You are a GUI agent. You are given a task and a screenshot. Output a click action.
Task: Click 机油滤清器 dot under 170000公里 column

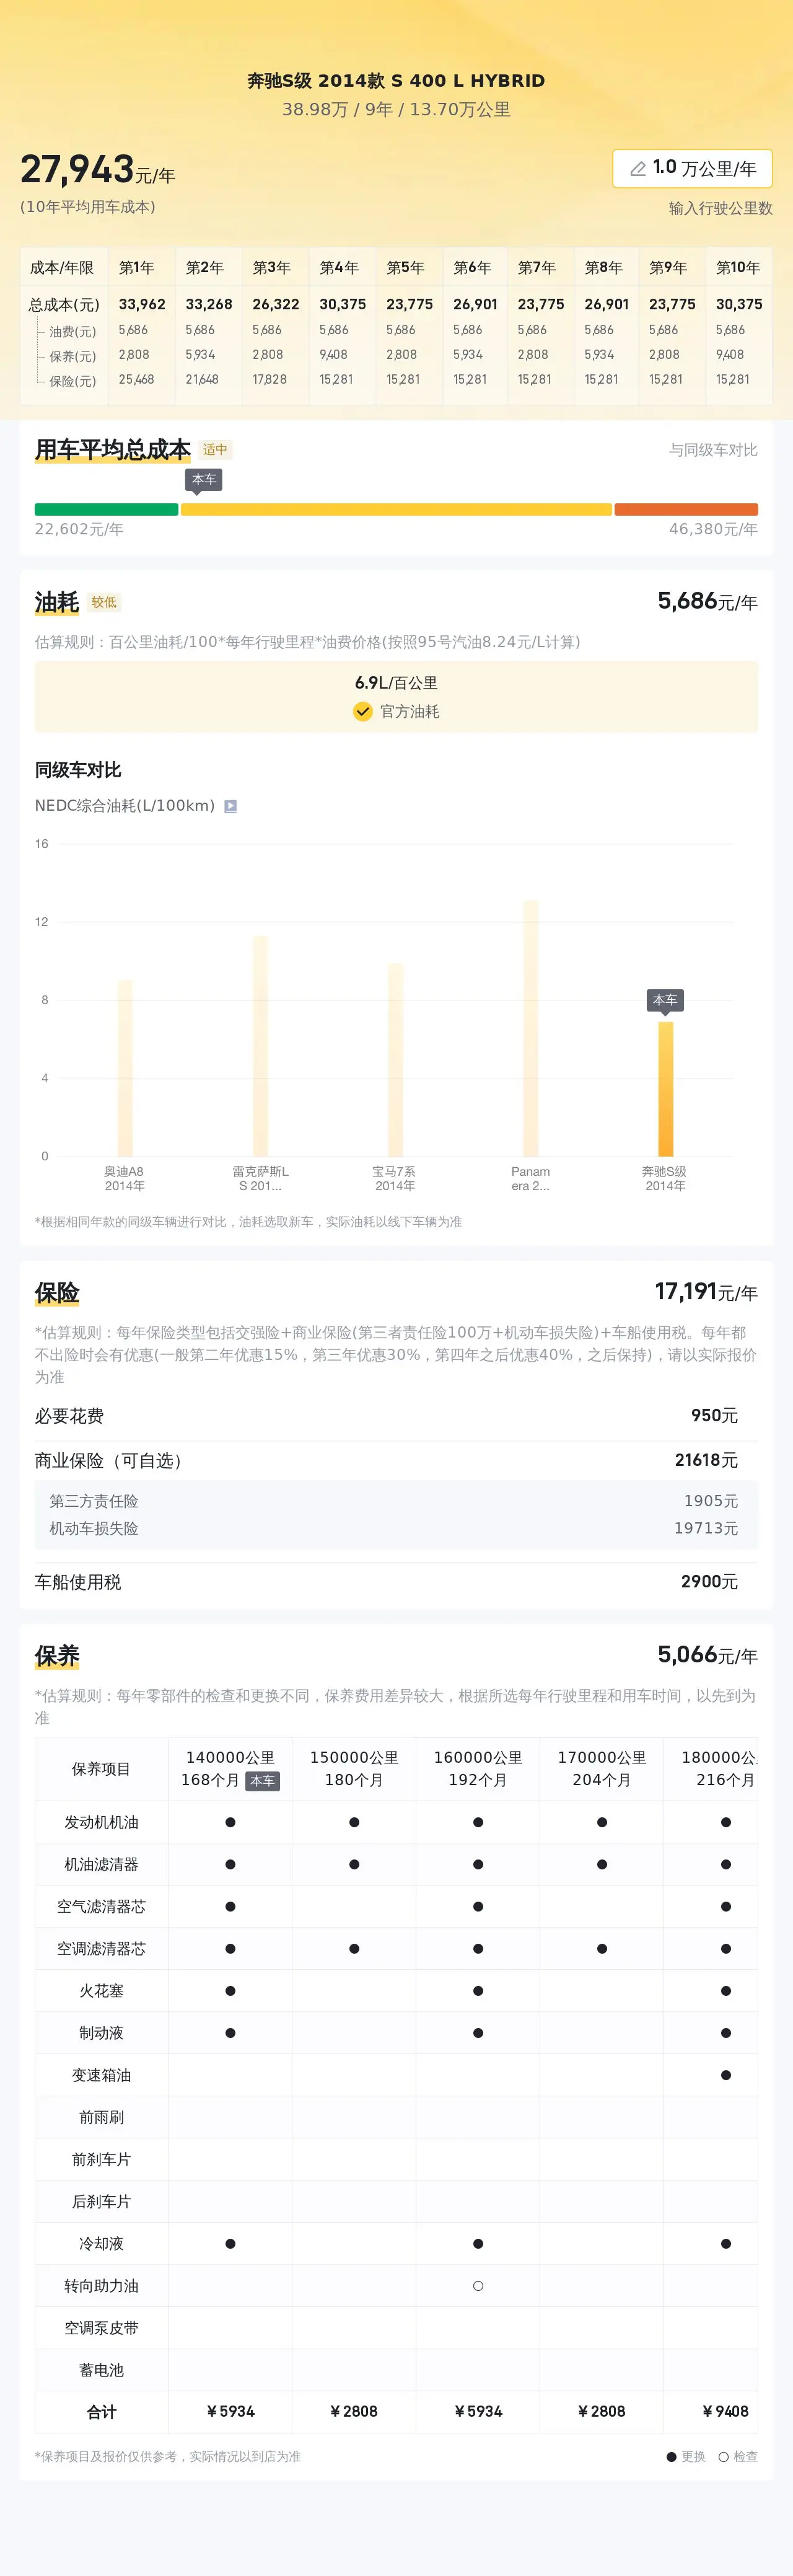point(602,1864)
